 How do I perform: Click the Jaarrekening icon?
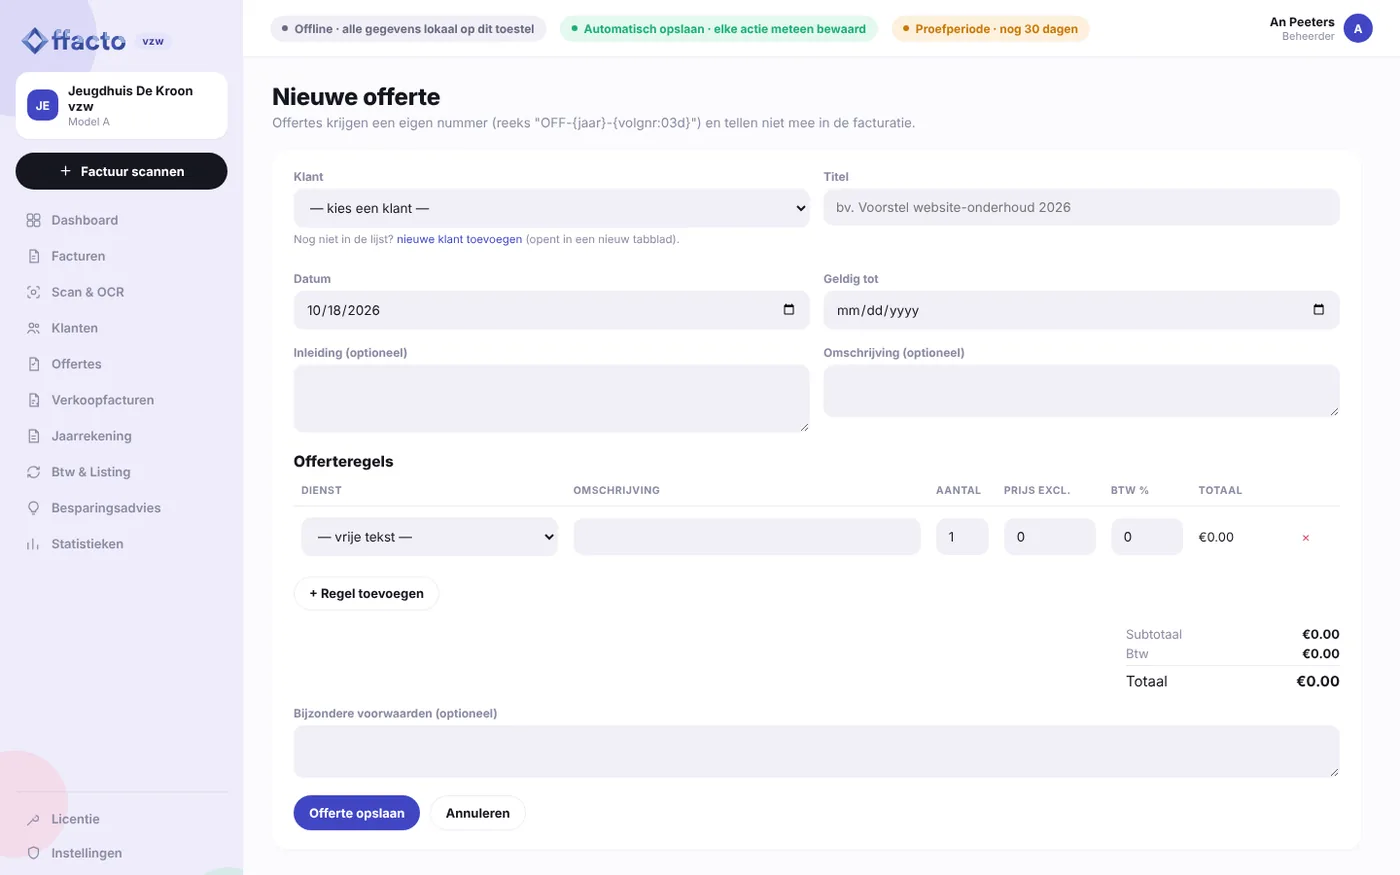pos(33,436)
